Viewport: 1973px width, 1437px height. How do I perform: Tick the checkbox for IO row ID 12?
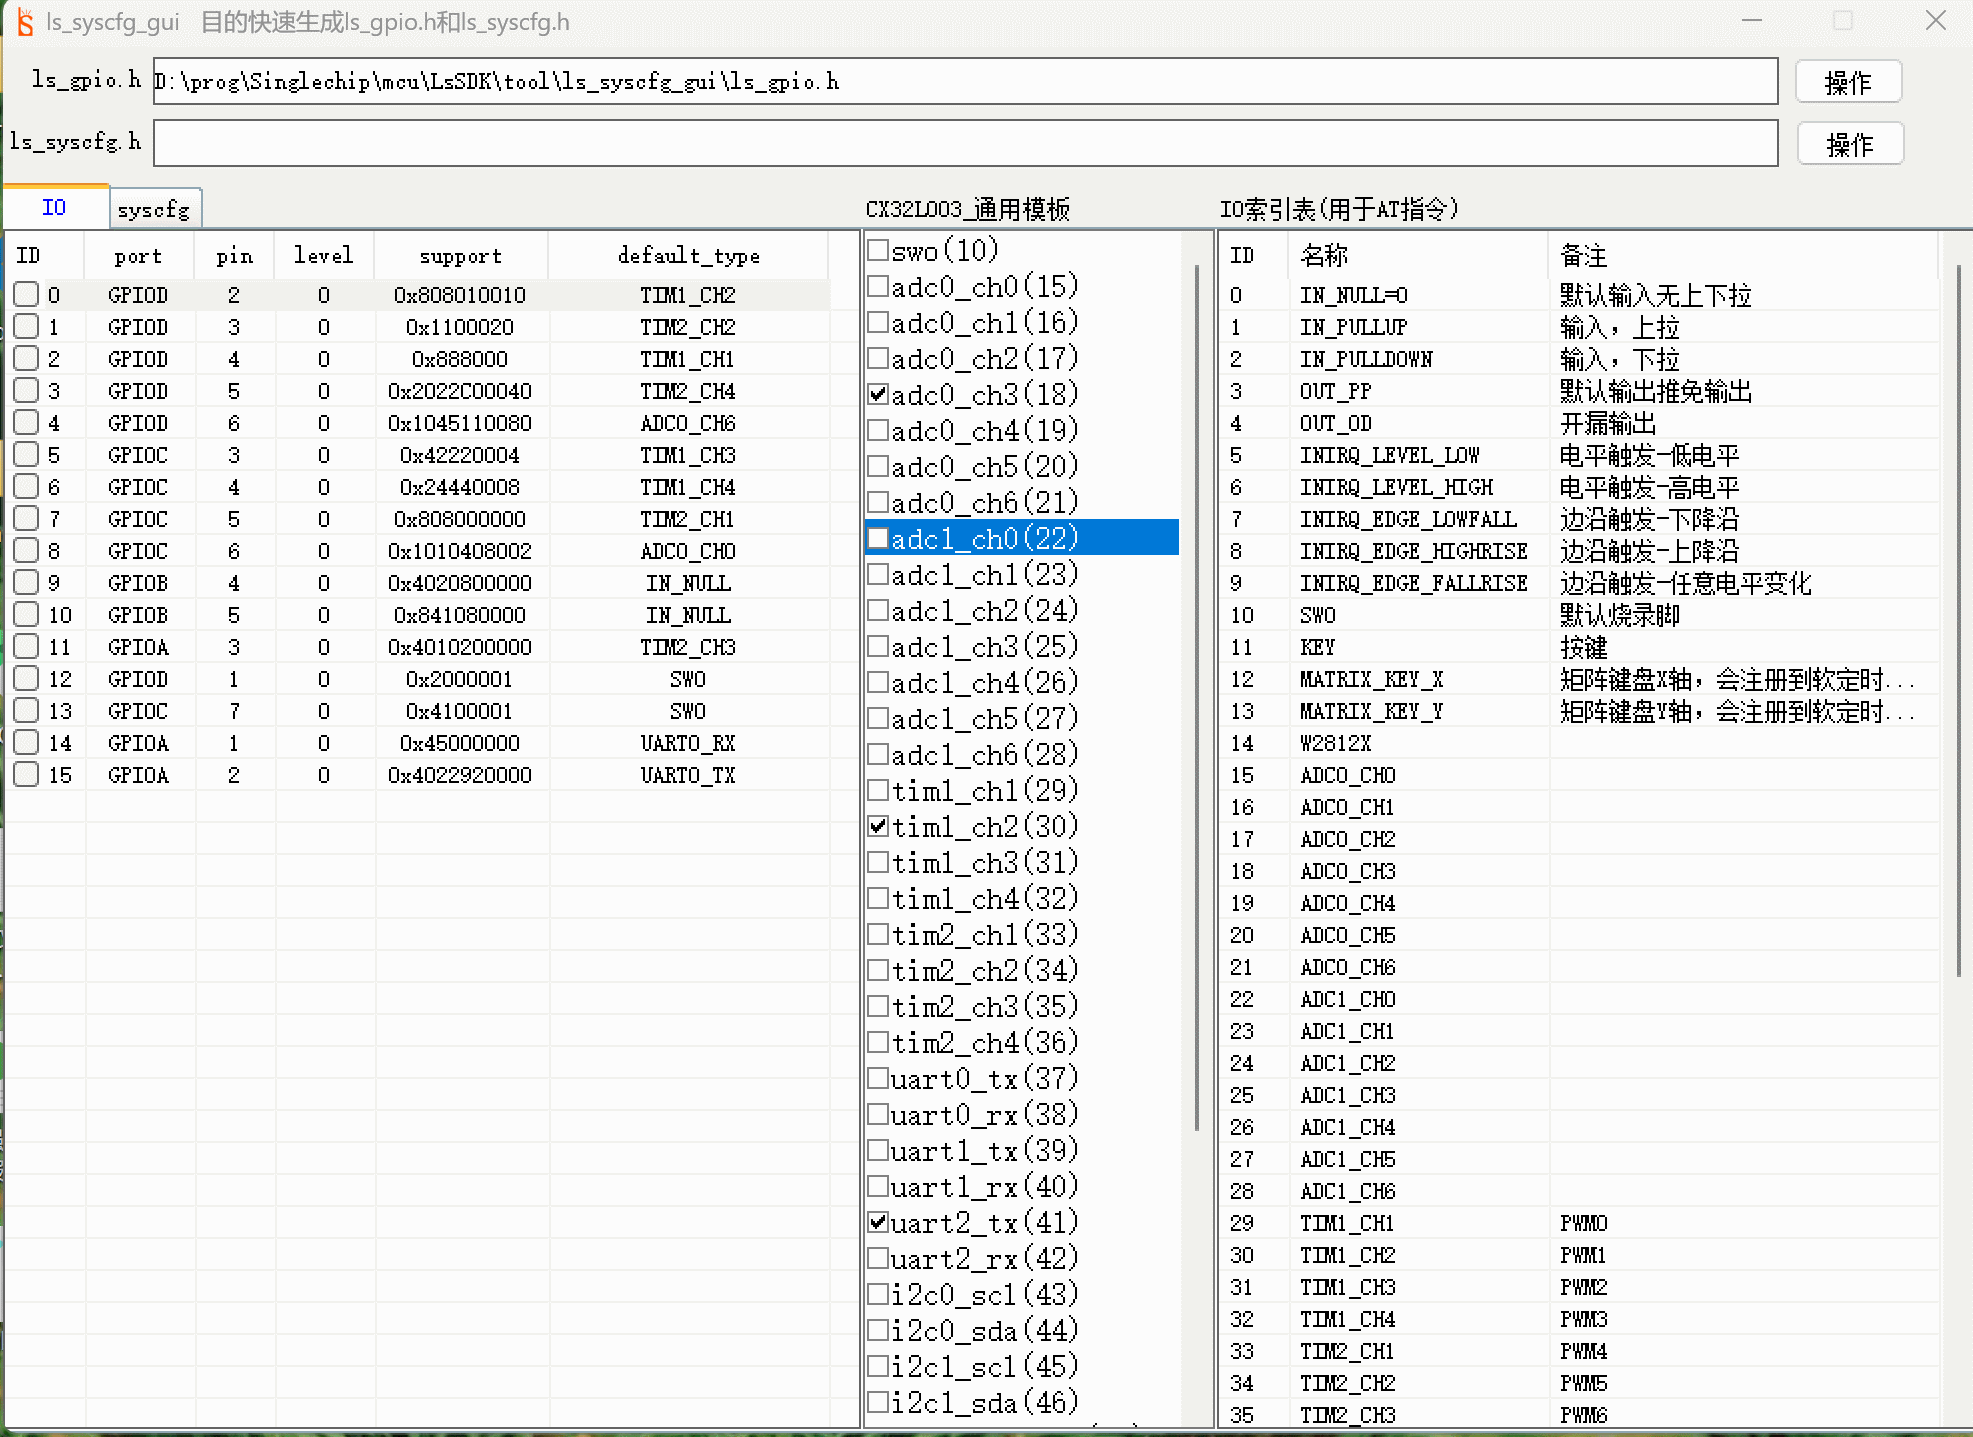pos(27,678)
